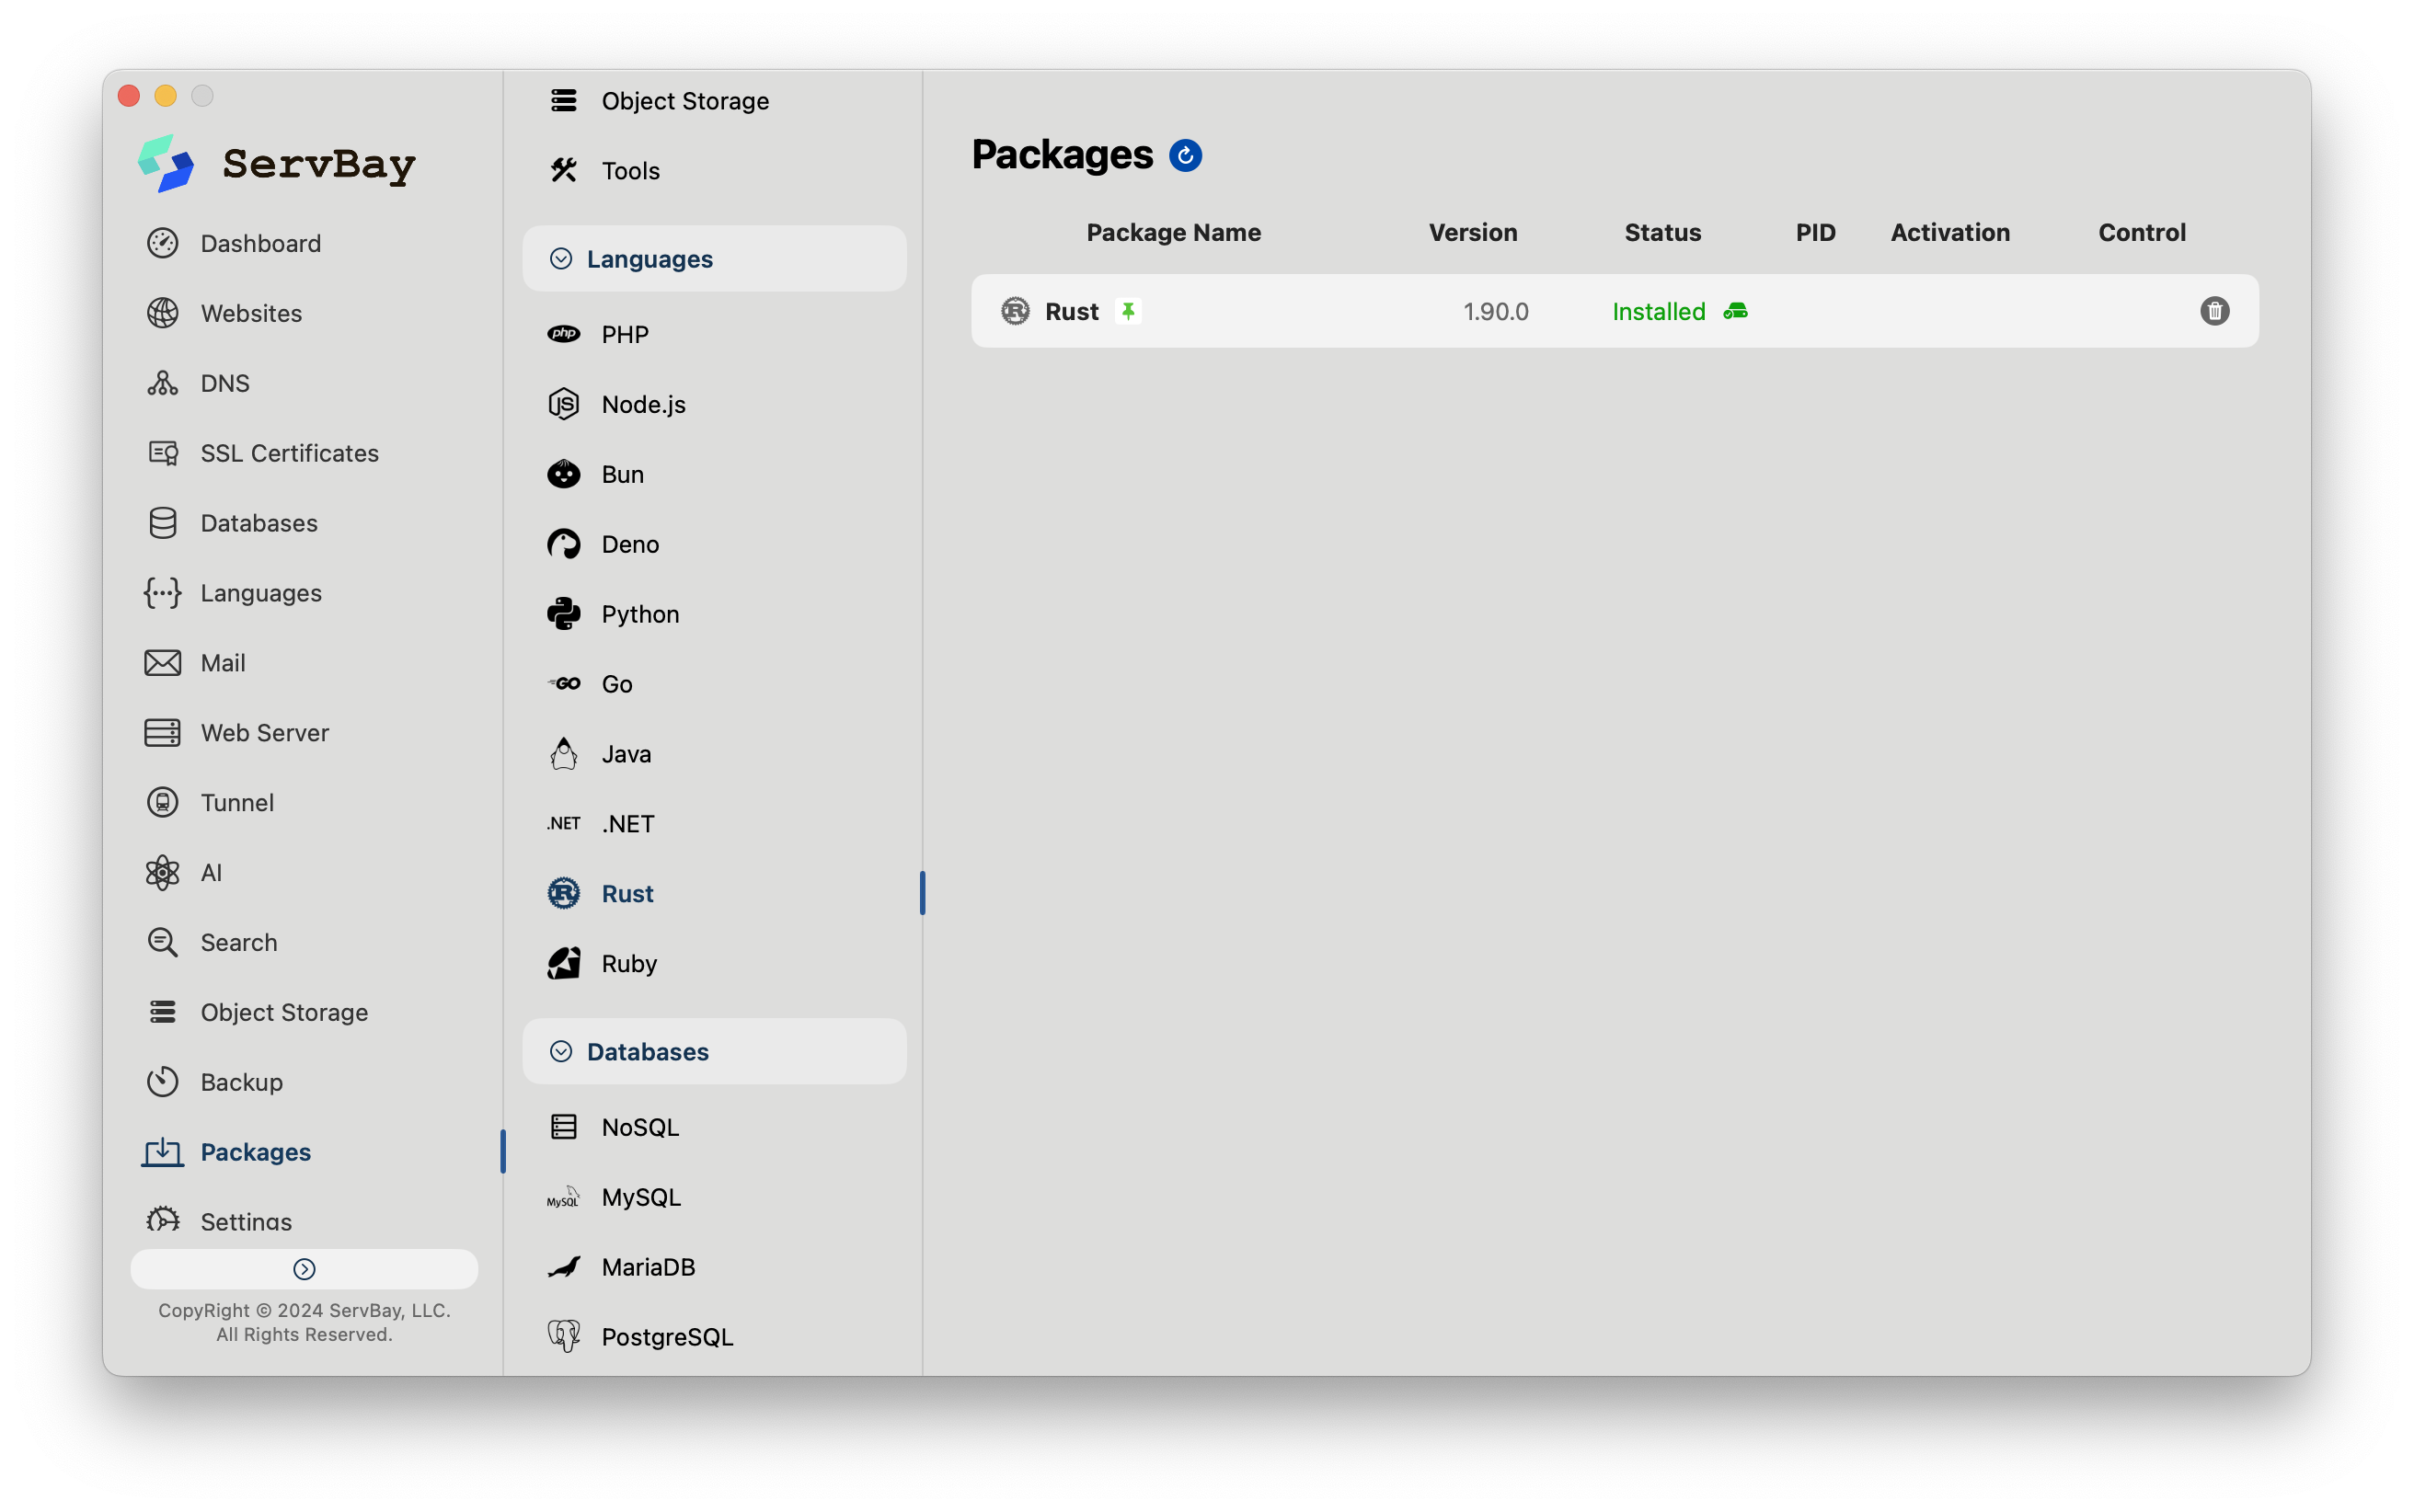Go to the Websites page

tap(251, 313)
